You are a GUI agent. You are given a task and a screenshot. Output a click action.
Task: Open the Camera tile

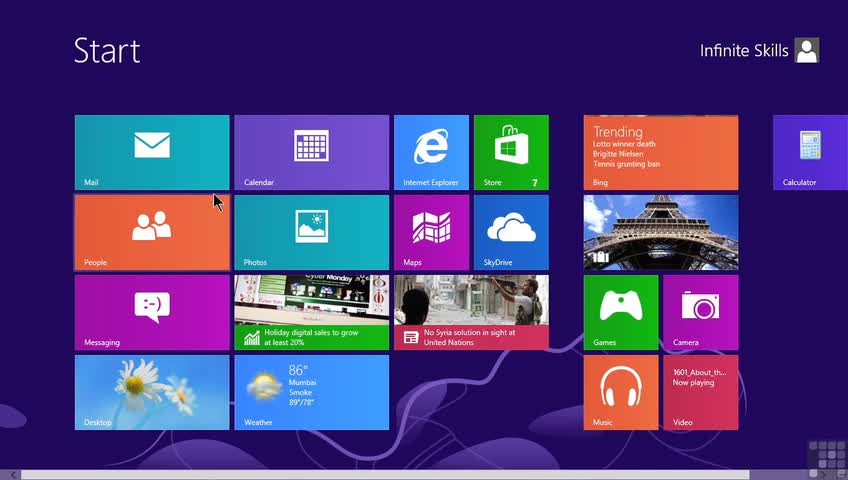tap(701, 312)
